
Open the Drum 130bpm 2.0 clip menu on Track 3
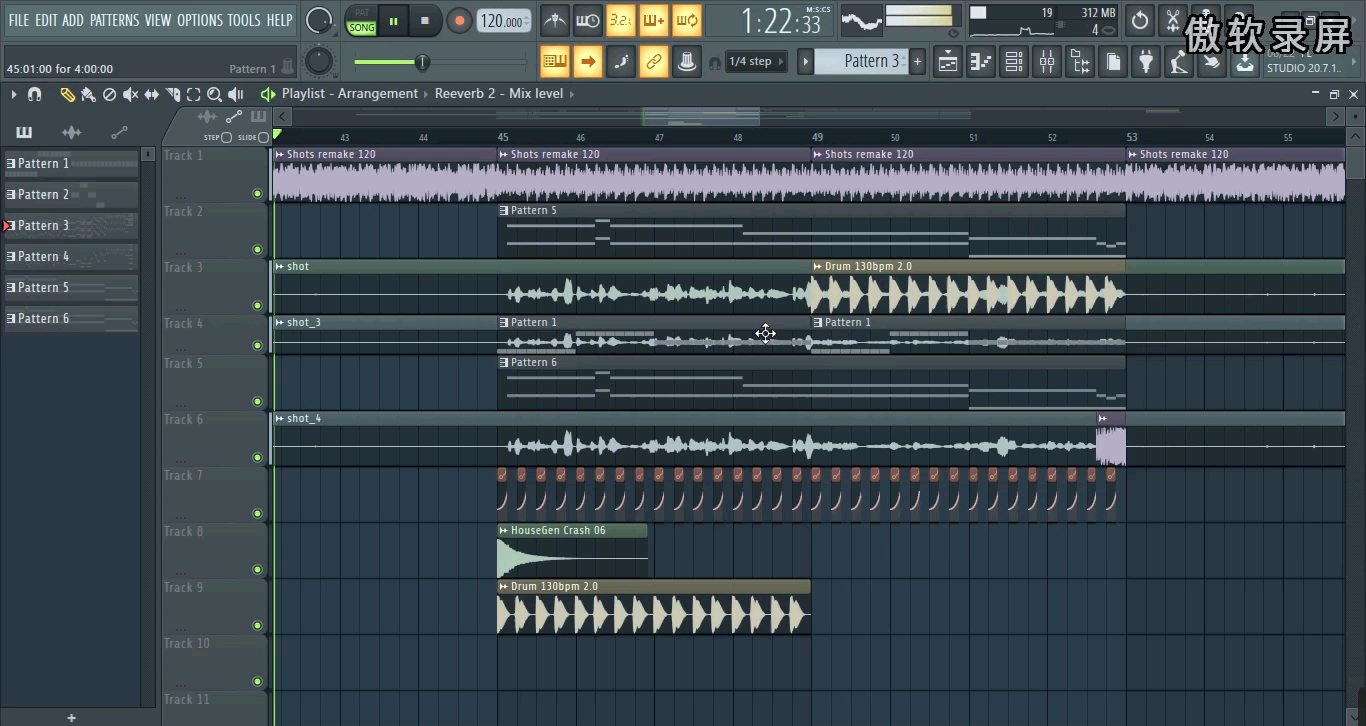(x=818, y=266)
